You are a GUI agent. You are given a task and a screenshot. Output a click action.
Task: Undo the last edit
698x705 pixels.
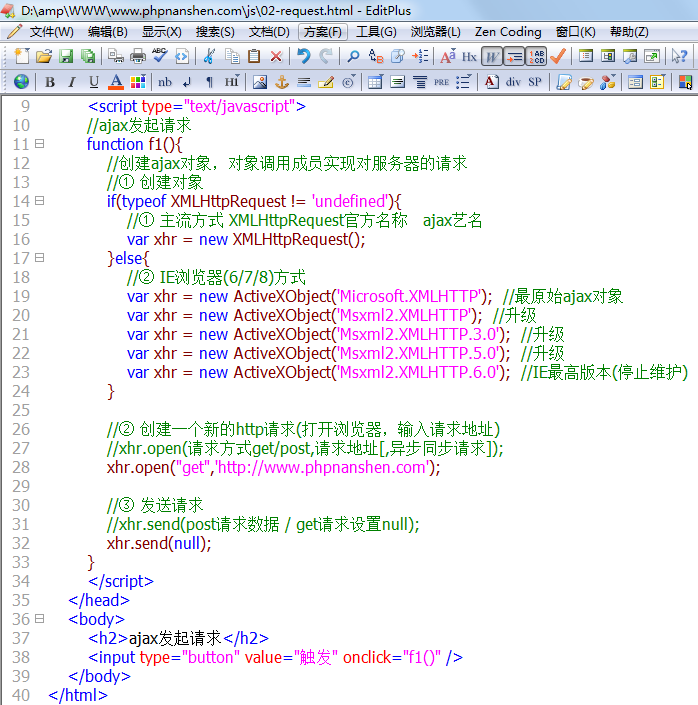click(x=304, y=56)
